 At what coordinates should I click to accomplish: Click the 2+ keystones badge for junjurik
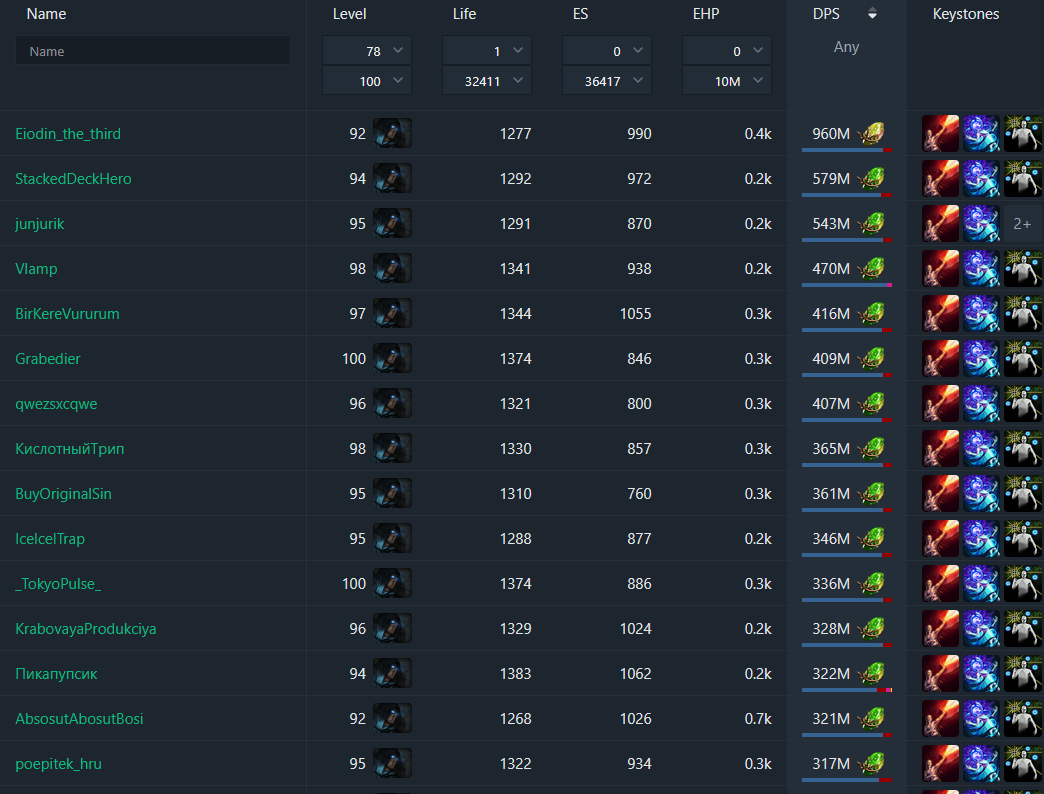(x=1023, y=224)
